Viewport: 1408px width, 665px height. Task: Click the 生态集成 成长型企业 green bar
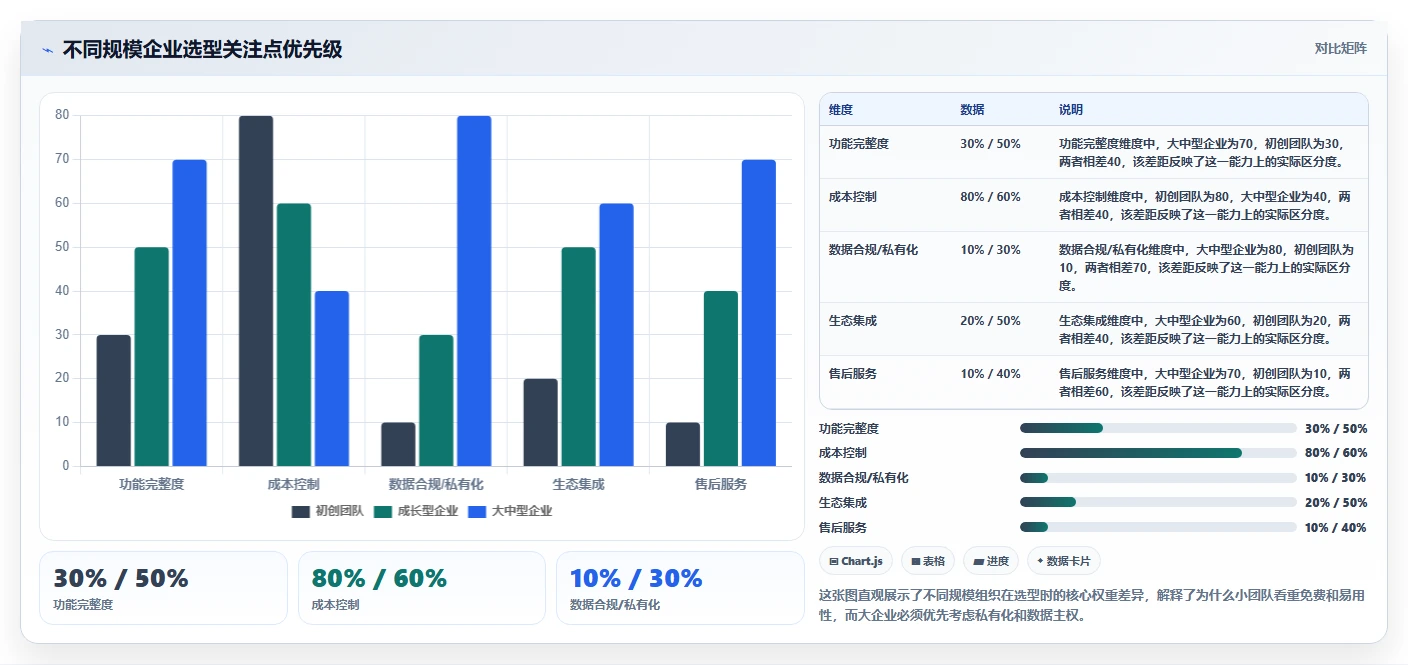coord(578,357)
